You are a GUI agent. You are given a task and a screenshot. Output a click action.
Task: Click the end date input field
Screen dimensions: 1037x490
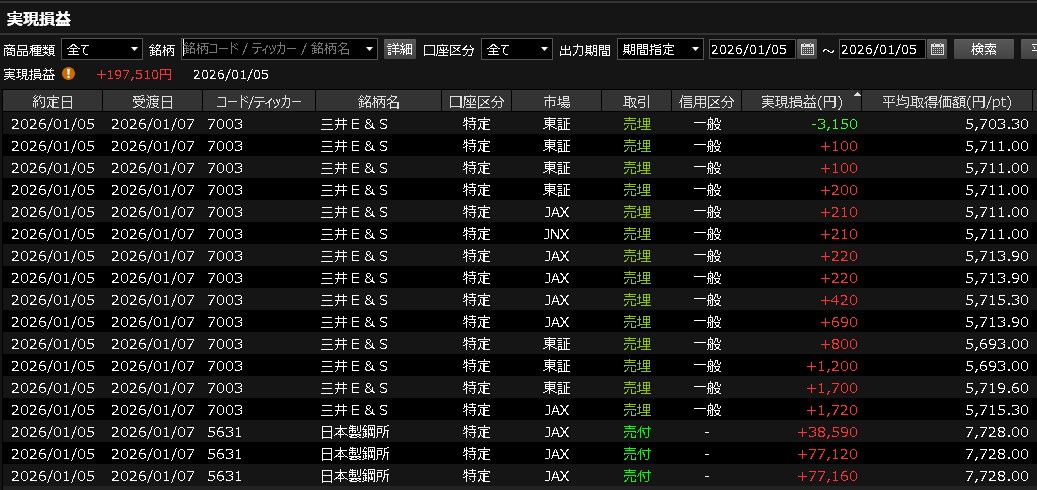tap(882, 49)
